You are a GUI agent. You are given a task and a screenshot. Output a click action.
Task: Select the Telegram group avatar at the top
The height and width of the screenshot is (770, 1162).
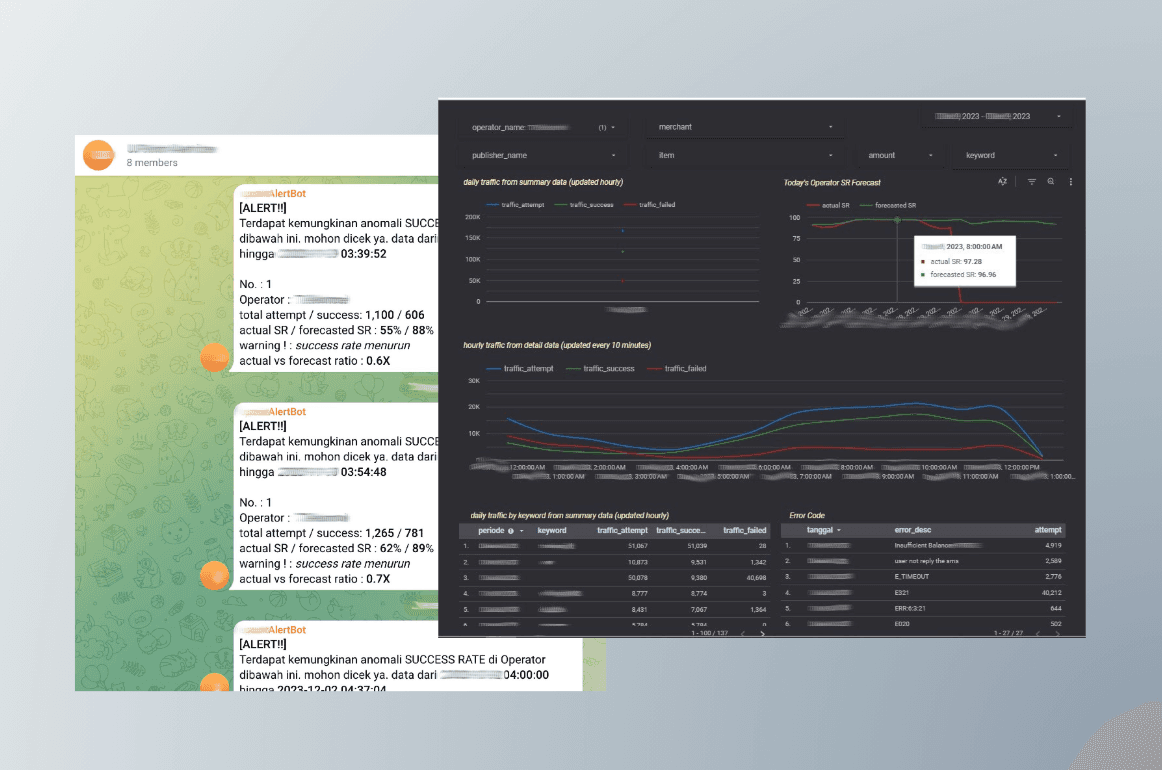[x=98, y=155]
